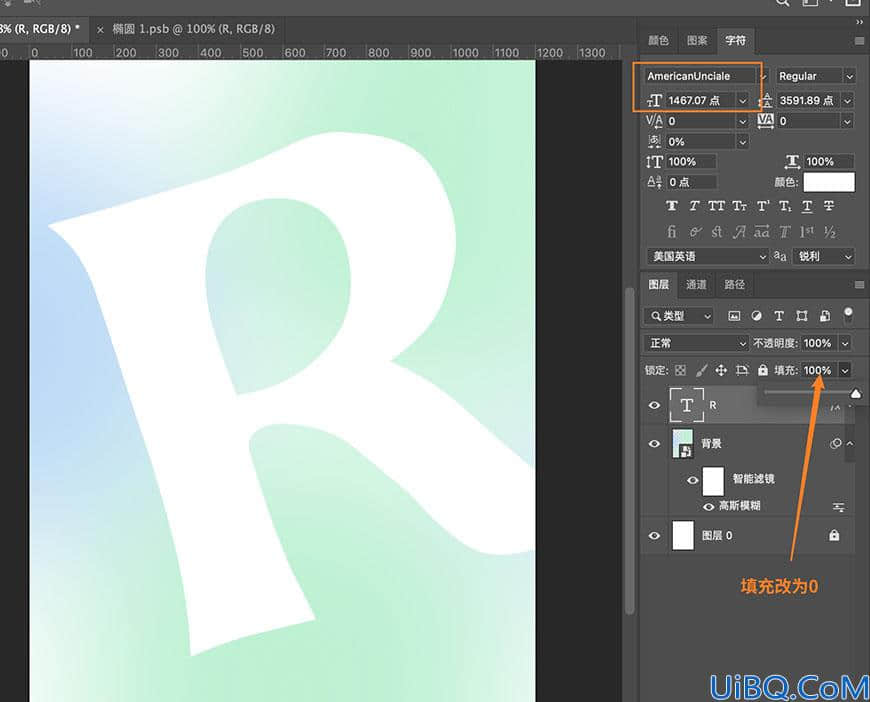The width and height of the screenshot is (870, 702).
Task: Filter layers by type layers
Action: point(779,316)
